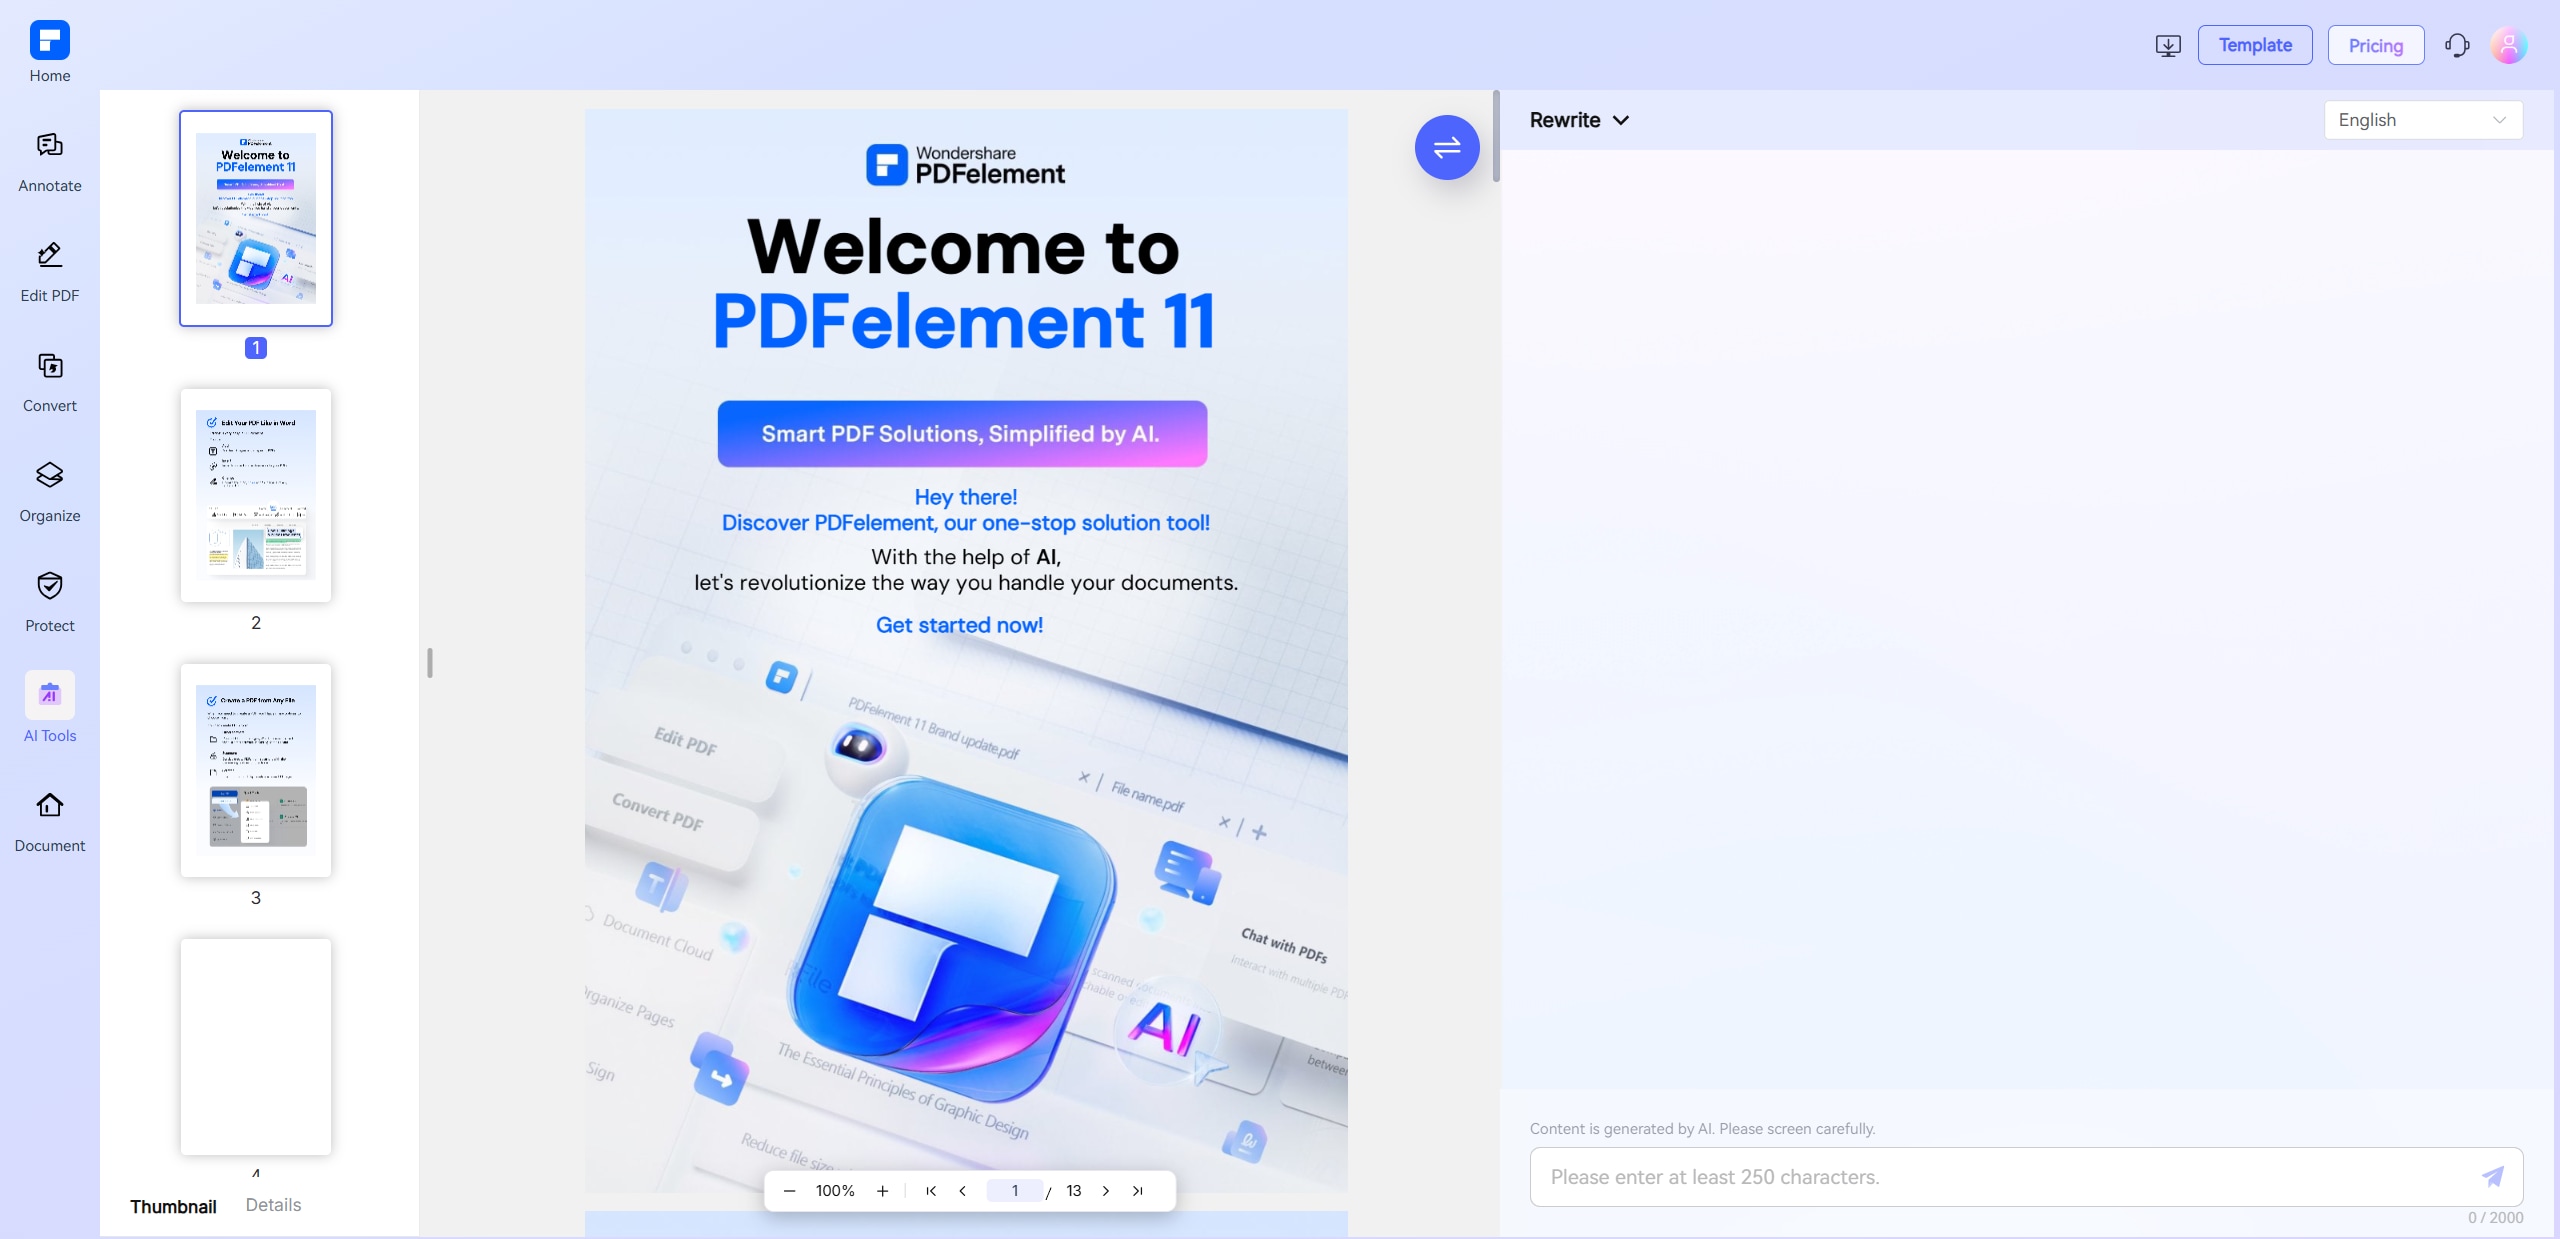Zoom in with the plus button
This screenshot has width=2560, height=1239.
pyautogui.click(x=882, y=1190)
